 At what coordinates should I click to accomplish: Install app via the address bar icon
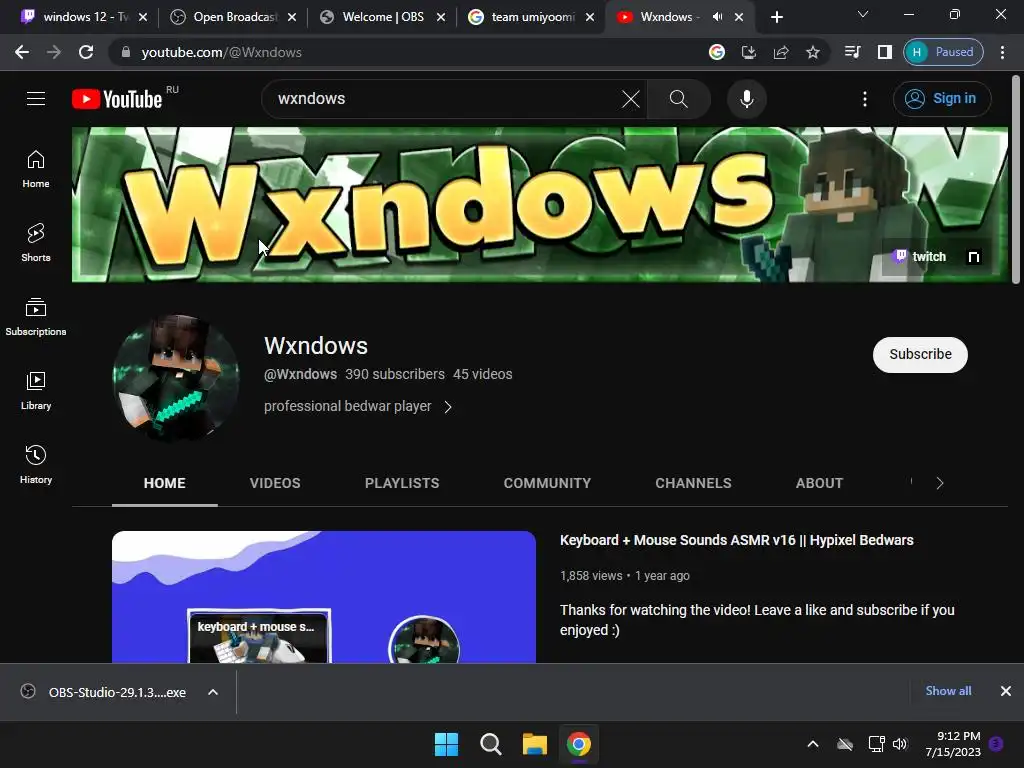(748, 52)
